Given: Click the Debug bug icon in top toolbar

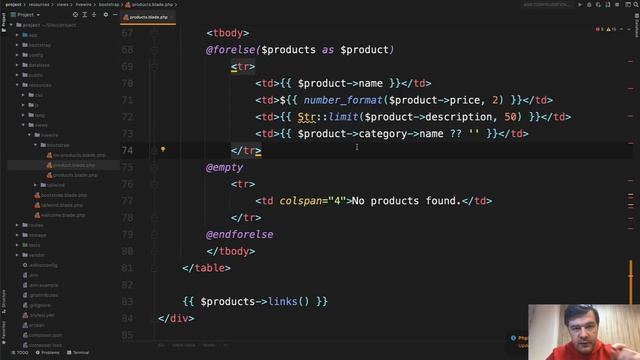Looking at the screenshot, I should [x=589, y=4].
